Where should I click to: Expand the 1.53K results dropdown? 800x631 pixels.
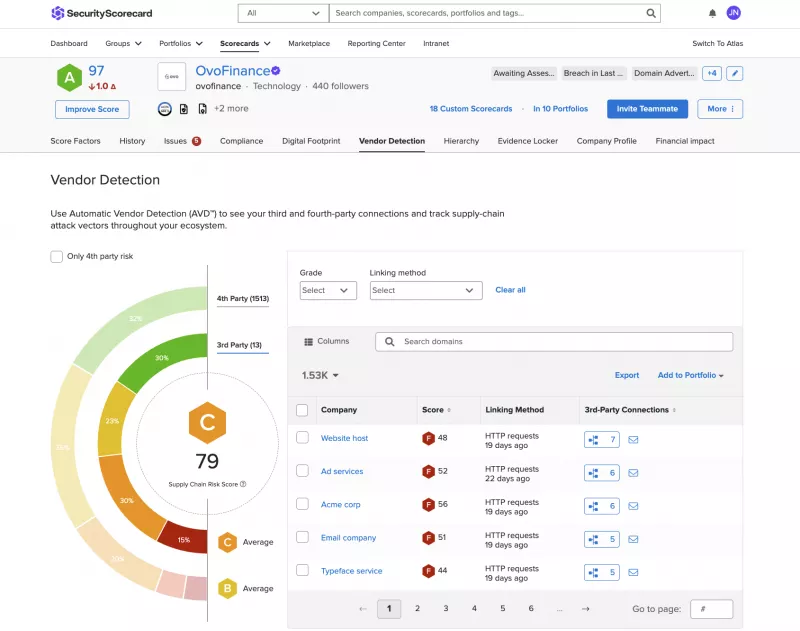[x=320, y=375]
